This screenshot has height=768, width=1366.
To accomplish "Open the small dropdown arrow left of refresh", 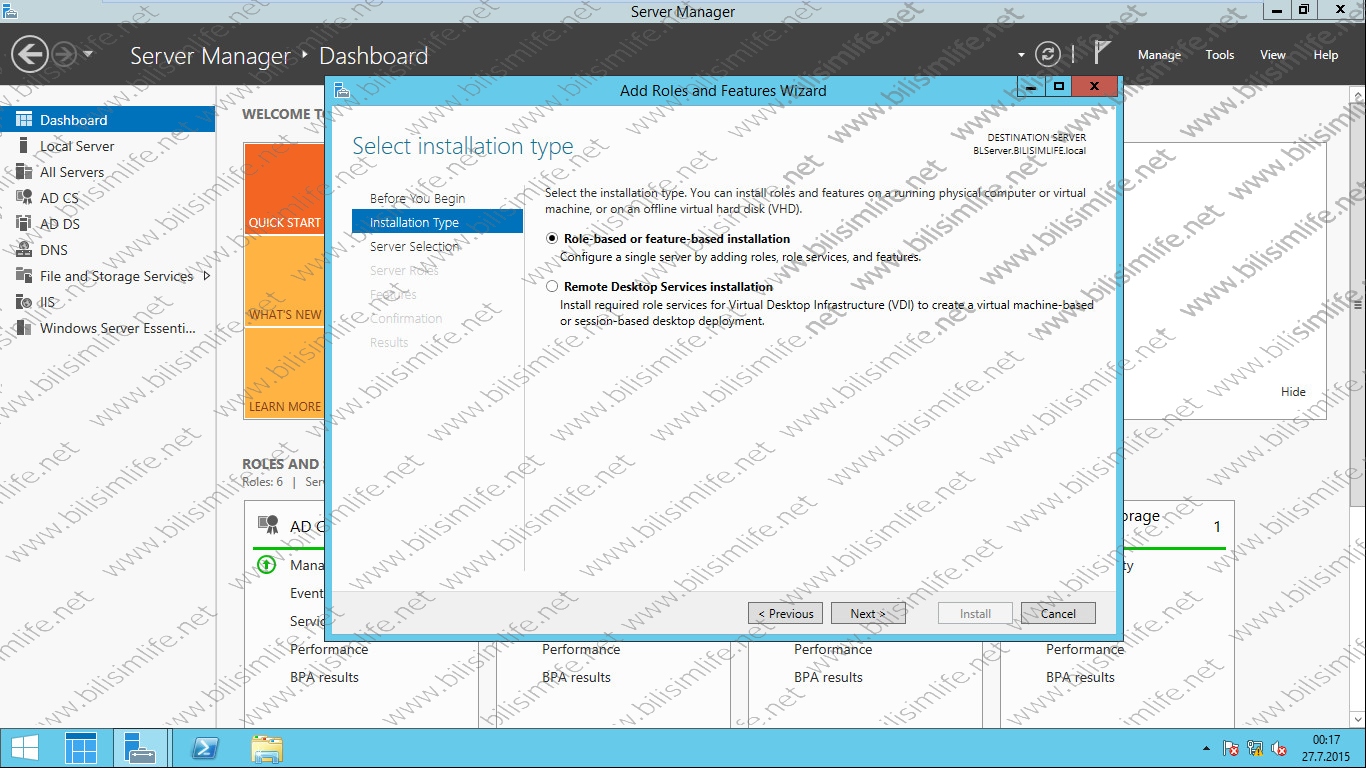I will [1021, 55].
